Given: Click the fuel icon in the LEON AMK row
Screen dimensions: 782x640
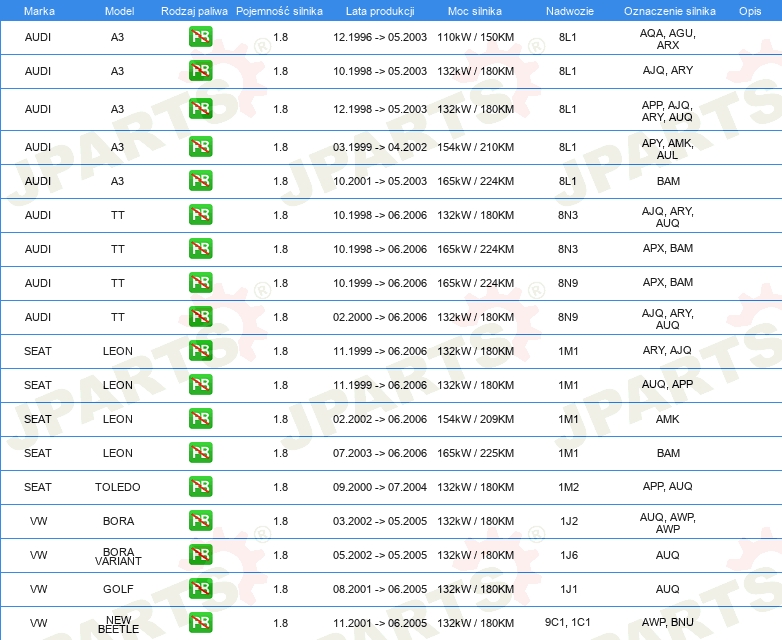Looking at the screenshot, I should point(200,418).
